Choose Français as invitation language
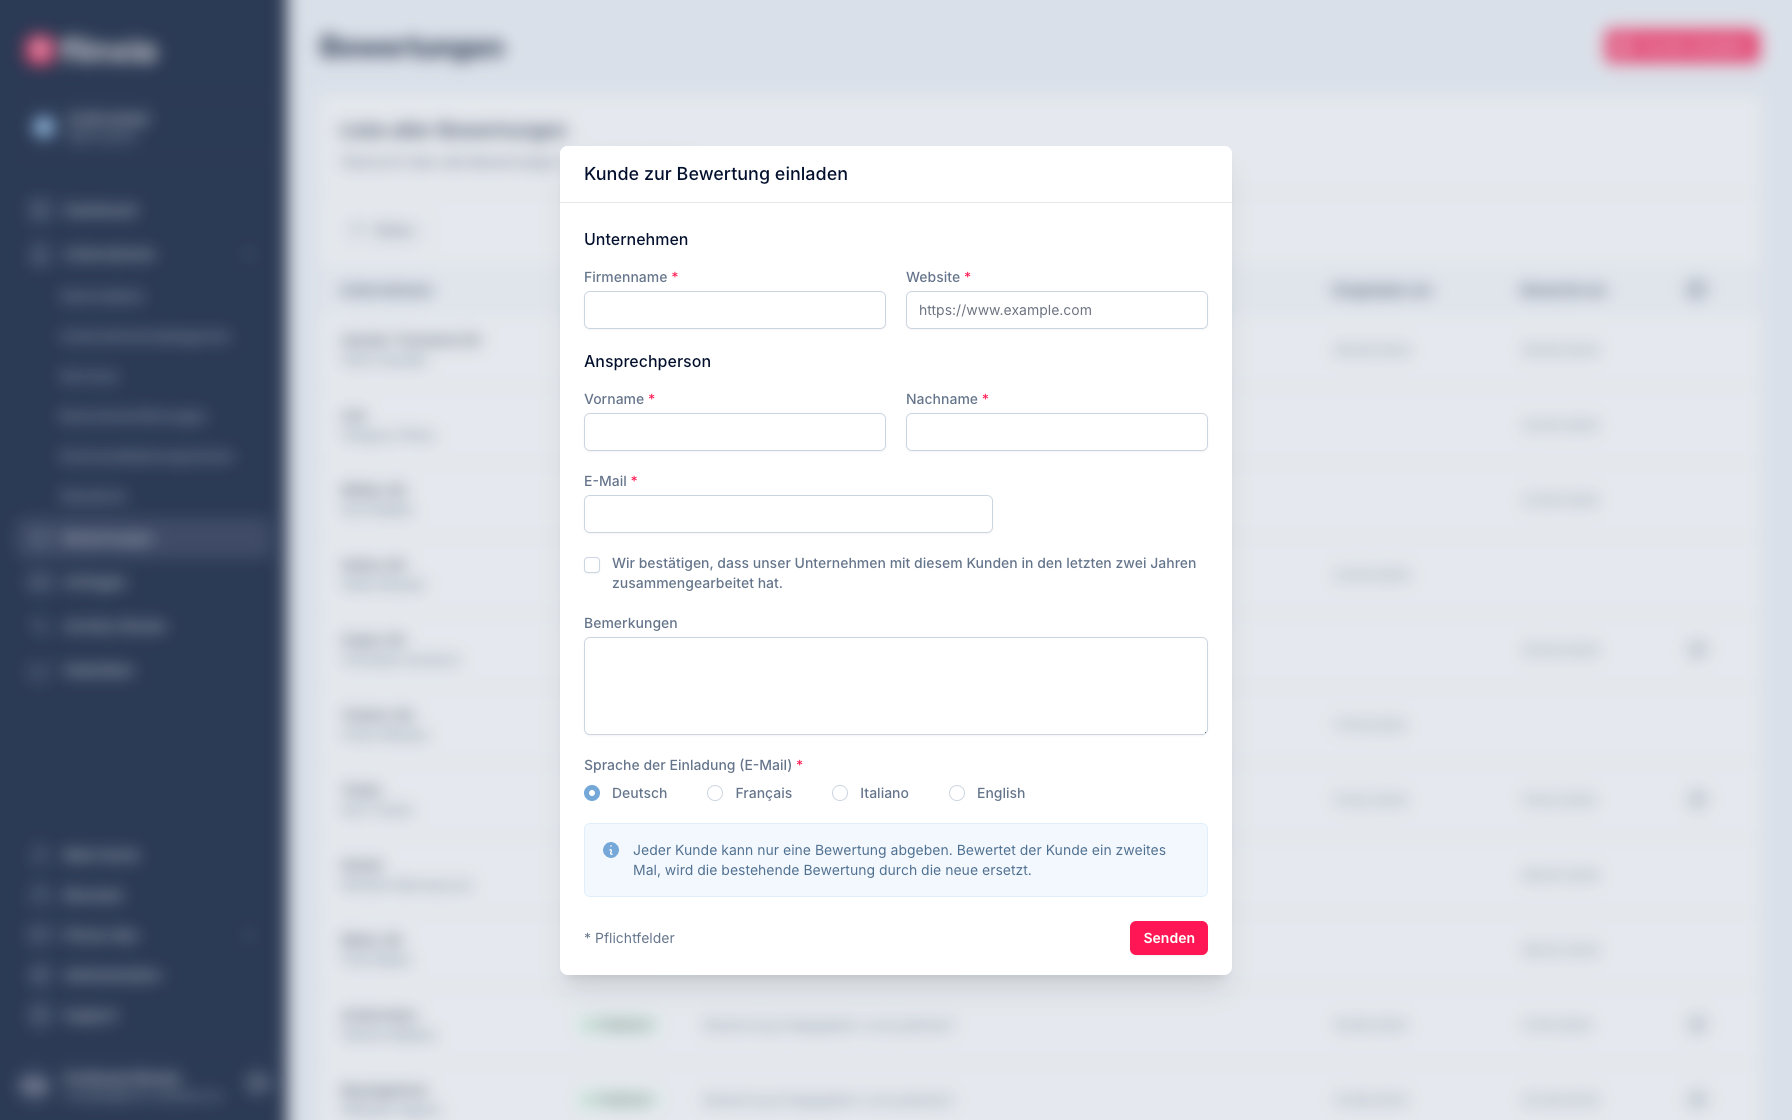The width and height of the screenshot is (1792, 1120). (715, 793)
